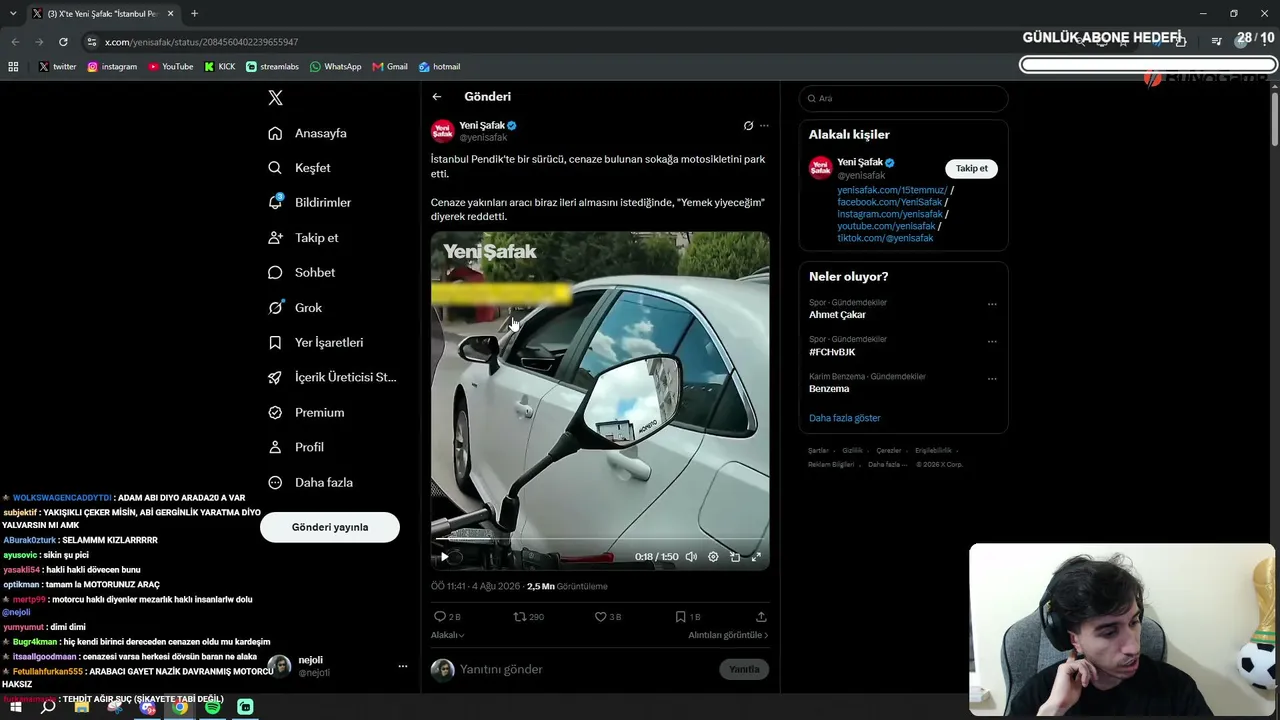Open the yenisafak.com/15temmuz/ link

pos(892,190)
